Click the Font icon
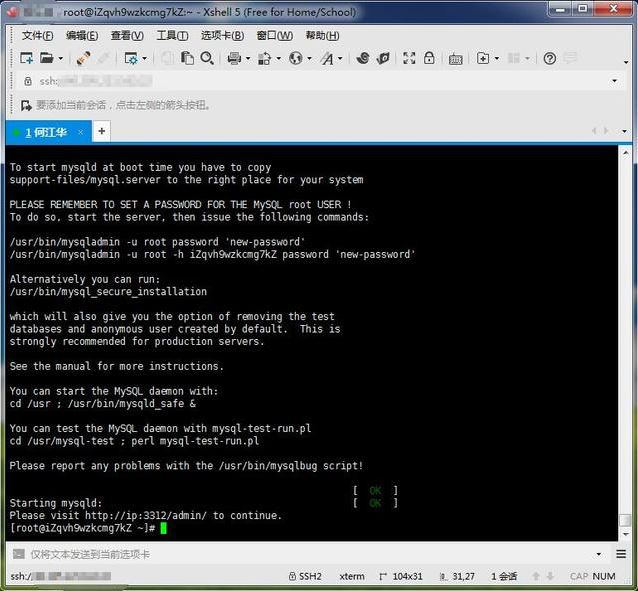This screenshot has width=638, height=591. (327, 59)
